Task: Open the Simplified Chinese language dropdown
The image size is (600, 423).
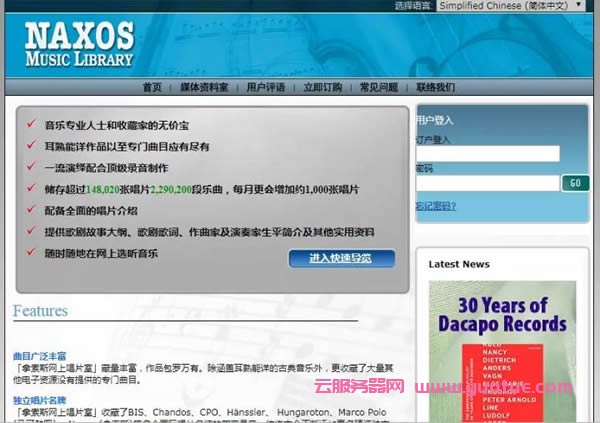Action: (x=518, y=6)
